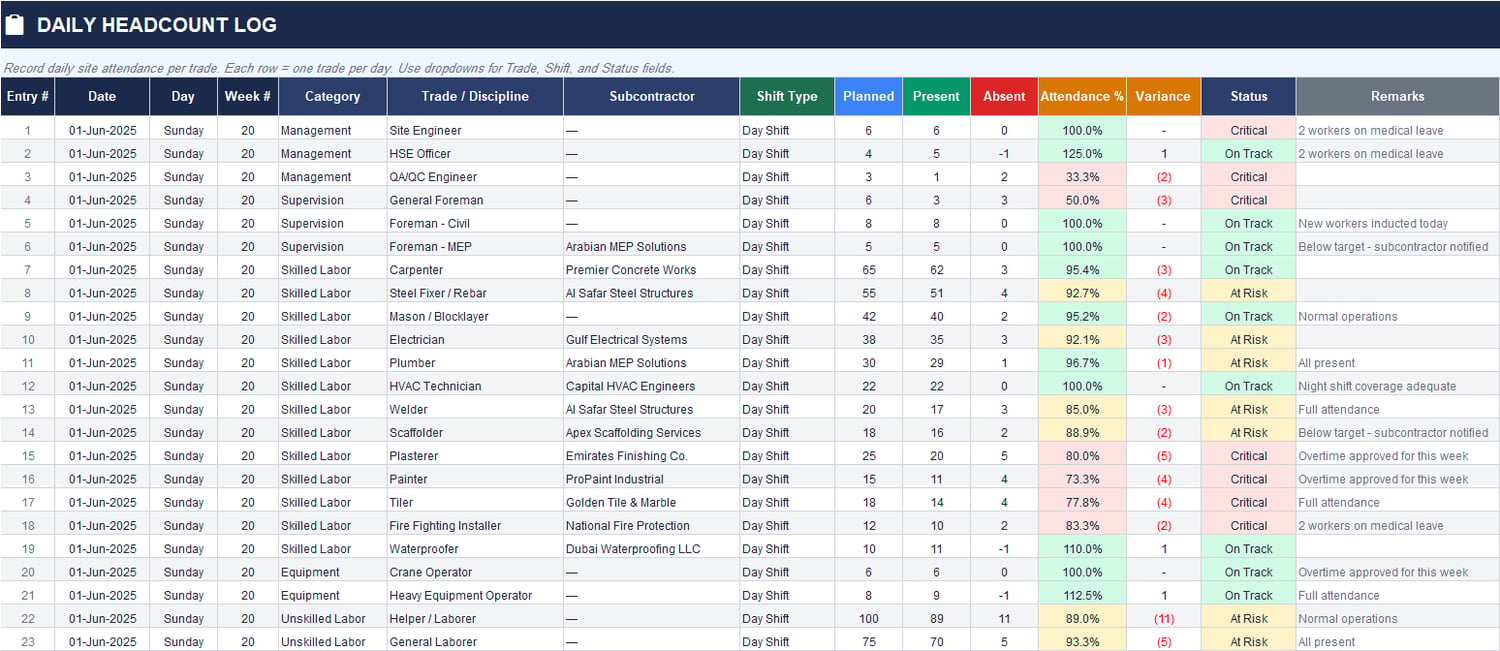Image resolution: width=1500 pixels, height=651 pixels.
Task: Click the Electrician trade cell
Action: (x=475, y=340)
